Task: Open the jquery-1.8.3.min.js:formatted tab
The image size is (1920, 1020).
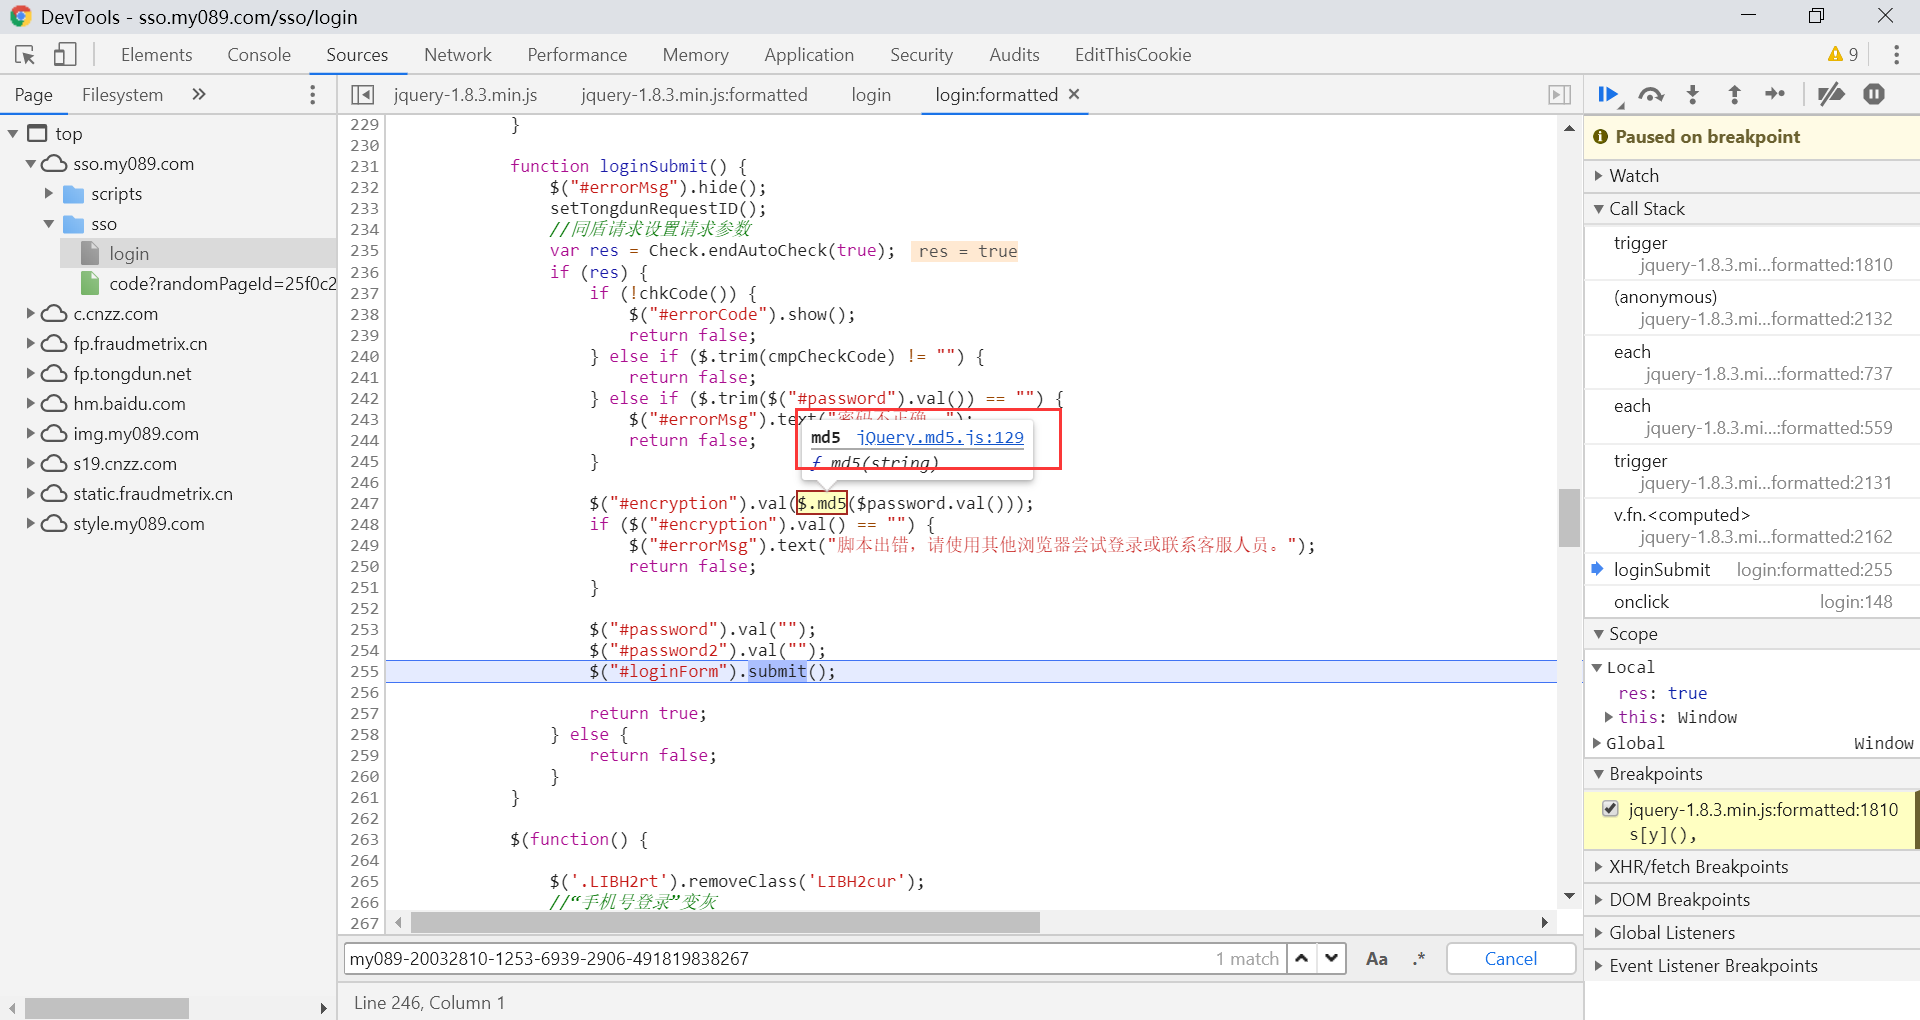Action: [694, 94]
